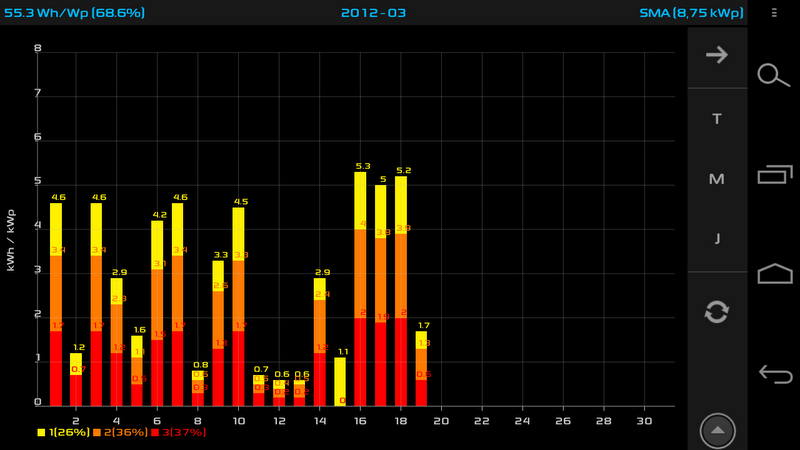This screenshot has height=450, width=800.
Task: Tap the Android back arrow
Action: [775, 374]
